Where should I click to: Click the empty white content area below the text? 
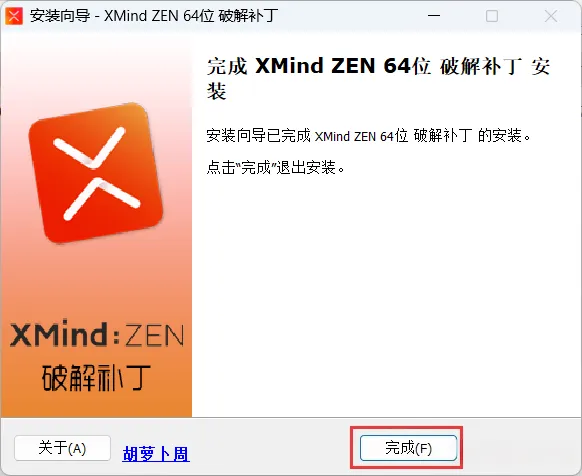point(386,297)
